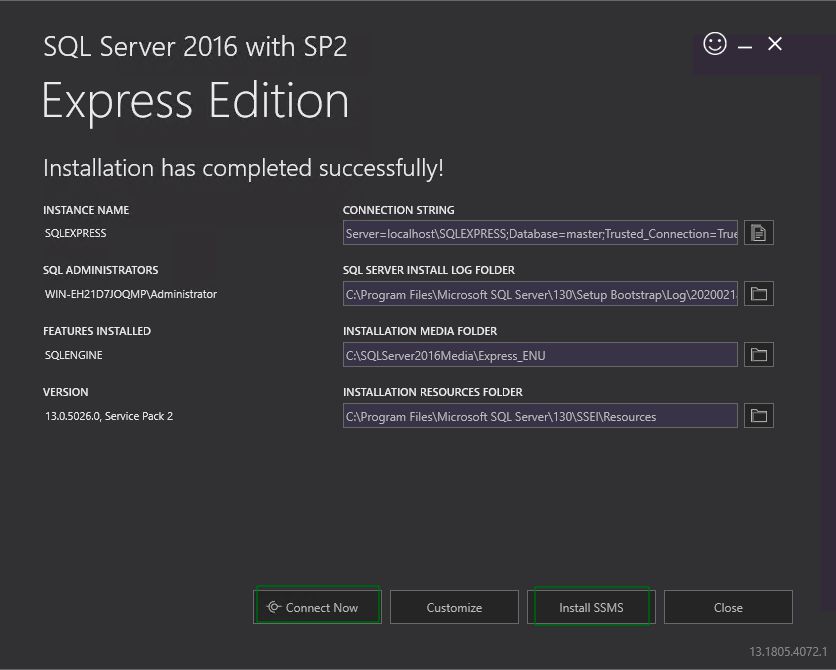Click the SQL SERVER INSTALL LOG FOLDER label
The image size is (836, 670).
pos(429,270)
